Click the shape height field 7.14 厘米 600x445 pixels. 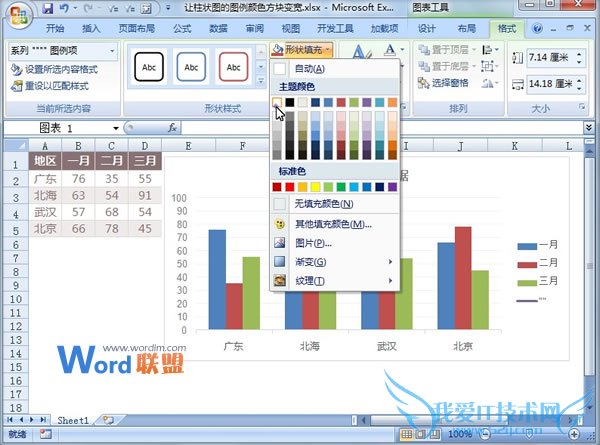point(550,58)
